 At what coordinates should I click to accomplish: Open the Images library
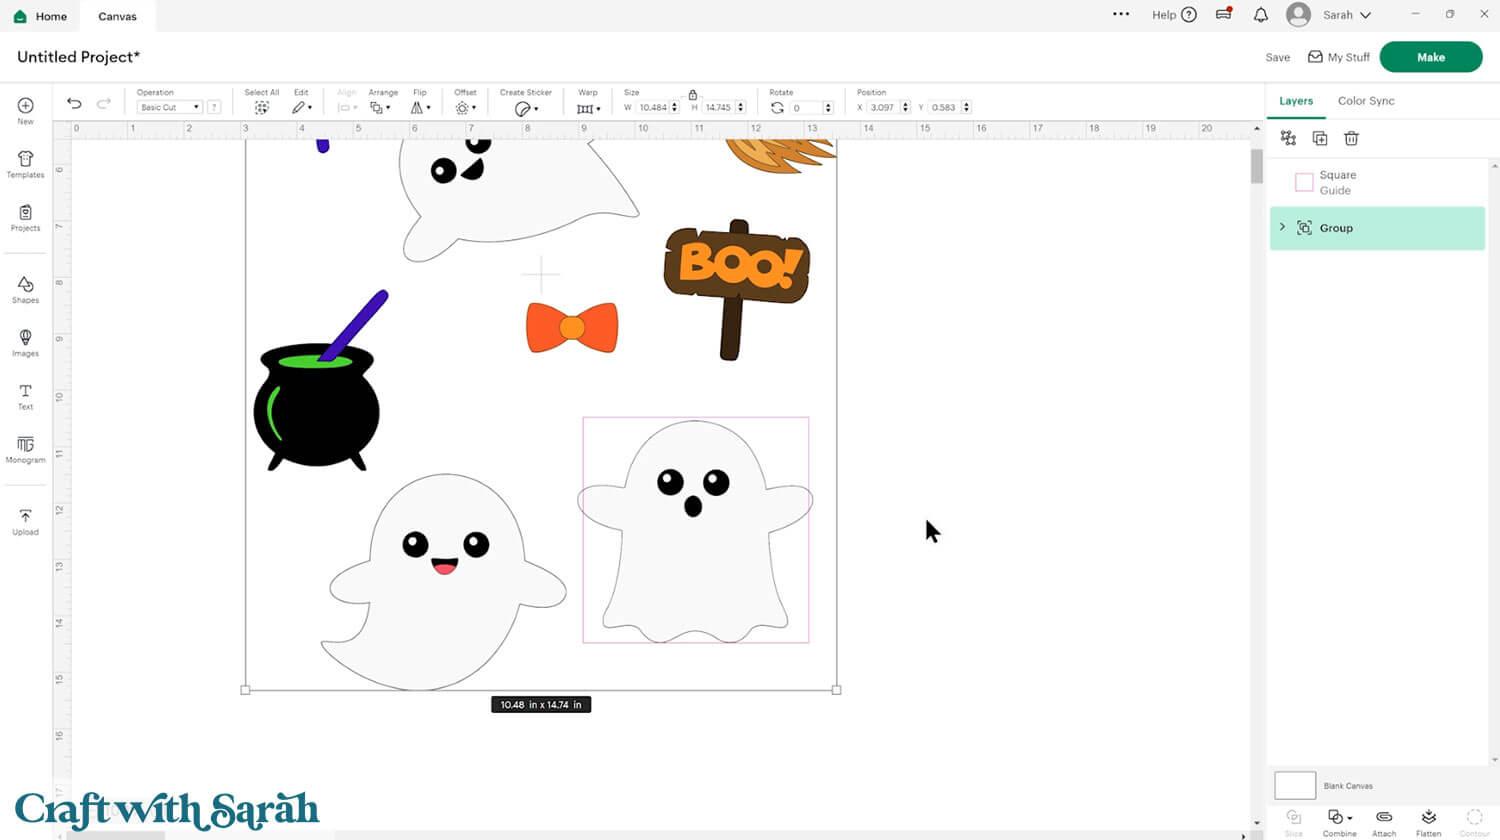pos(25,343)
